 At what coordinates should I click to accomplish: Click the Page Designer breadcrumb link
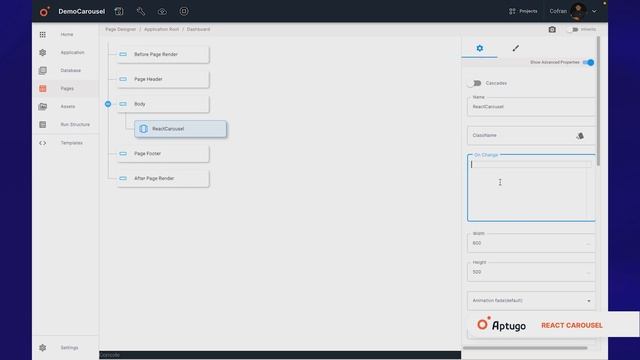click(x=120, y=29)
